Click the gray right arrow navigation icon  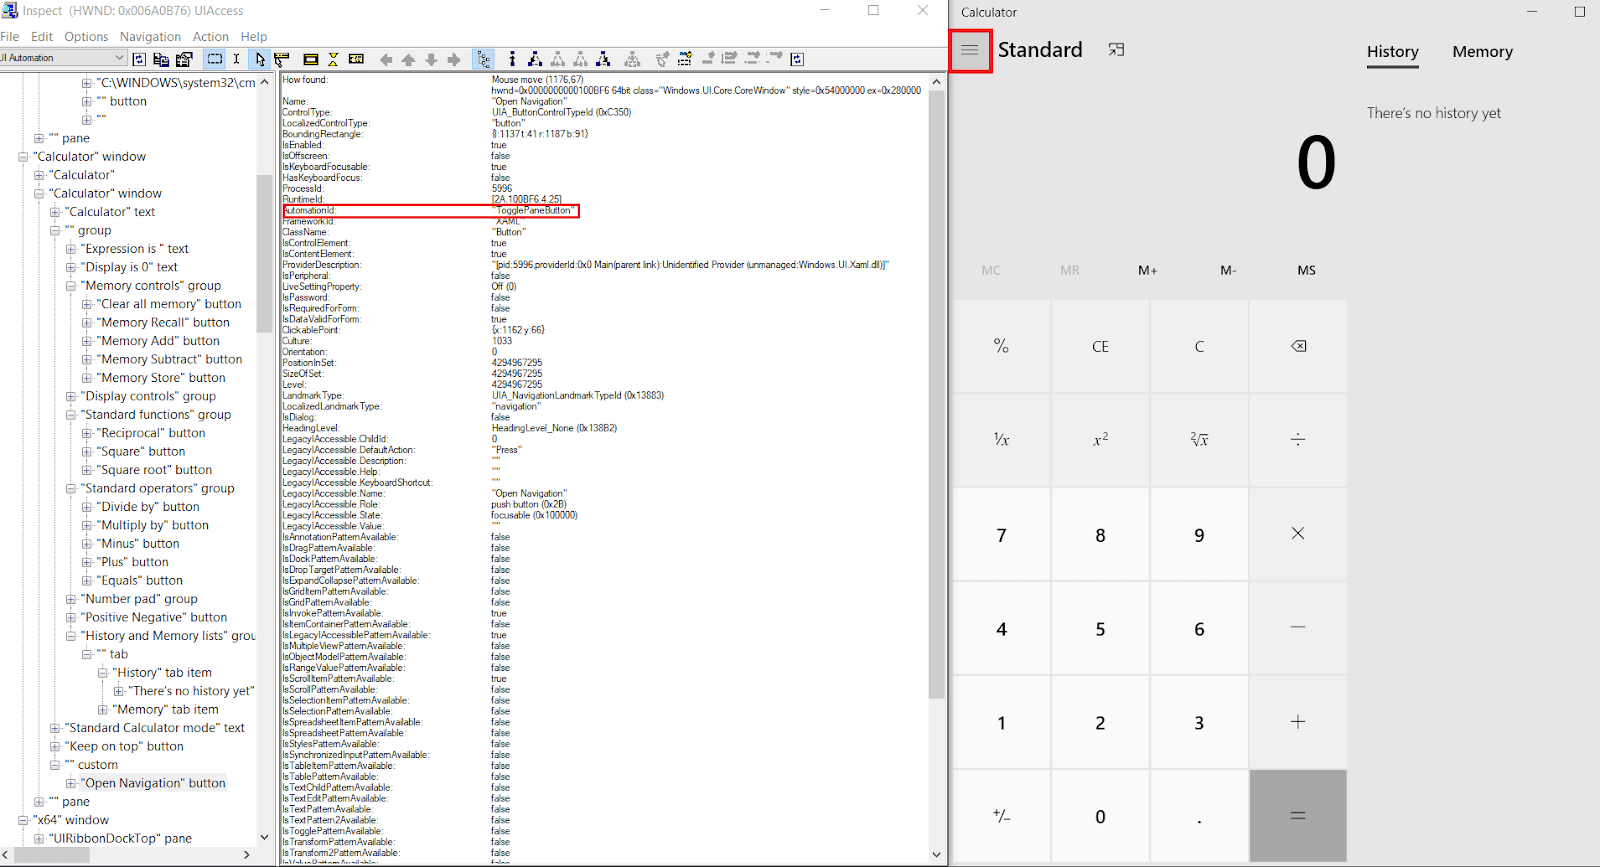tap(454, 59)
